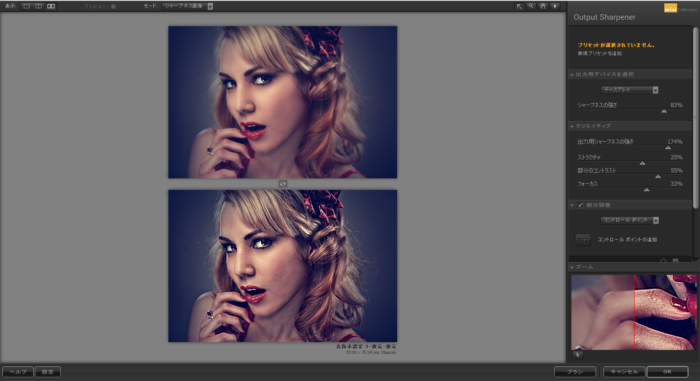Switch to split preview view
The width and height of the screenshot is (700, 381).
pyautogui.click(x=39, y=6)
